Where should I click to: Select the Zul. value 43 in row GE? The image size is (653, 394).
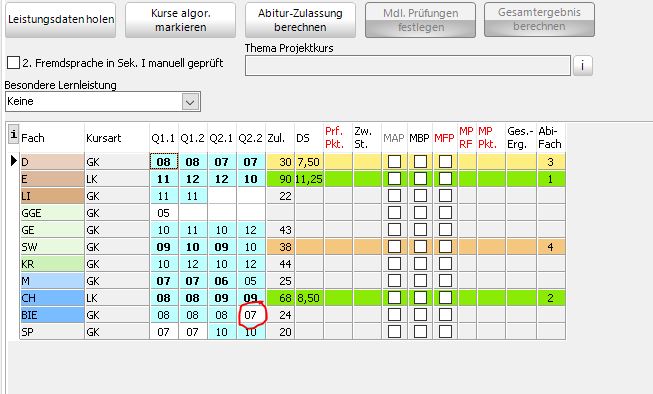click(x=280, y=230)
